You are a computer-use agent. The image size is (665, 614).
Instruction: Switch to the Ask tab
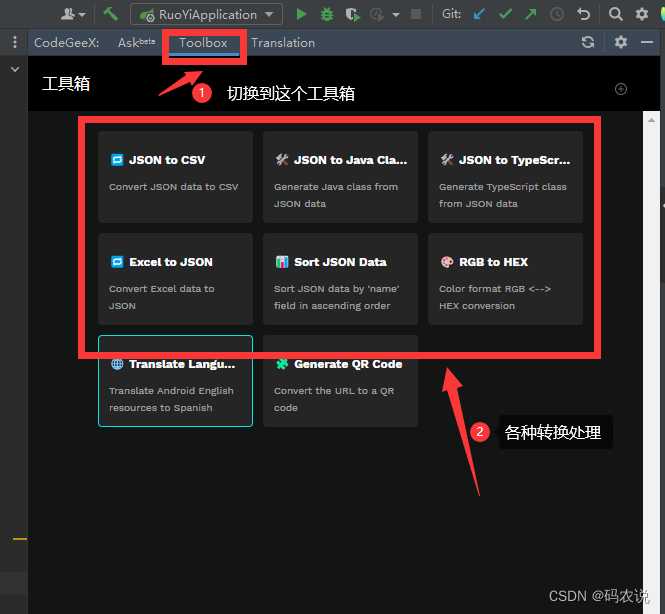pos(136,43)
